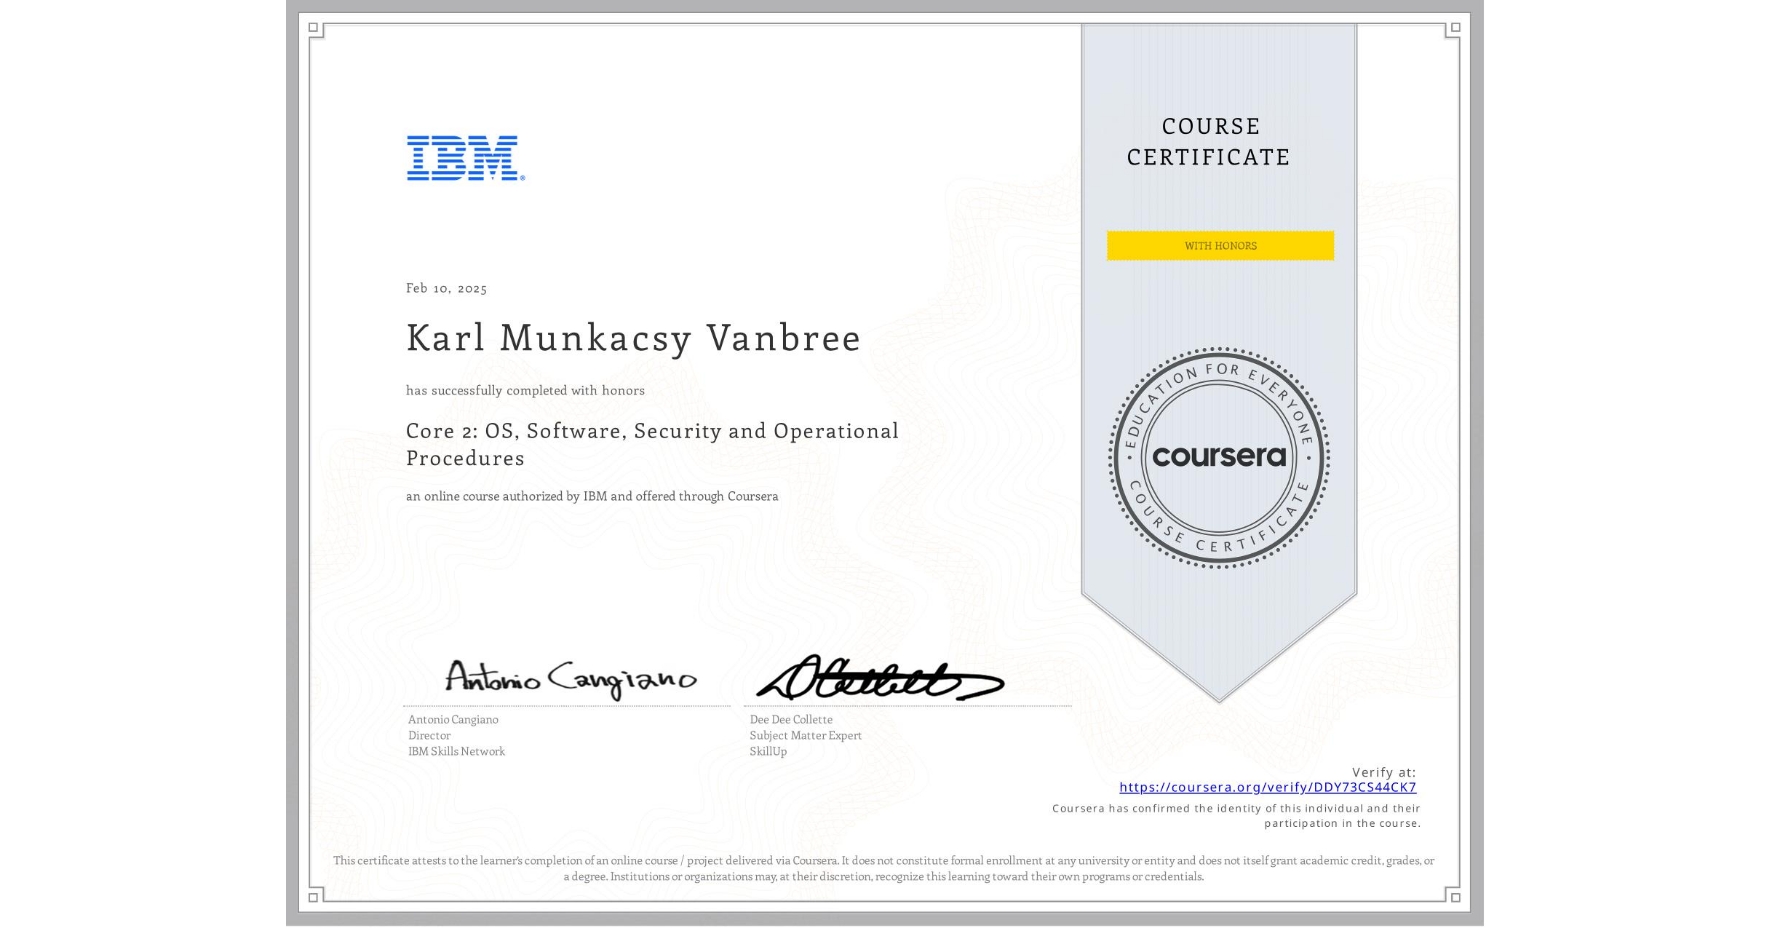Click 'IBM Skills Network' text
This screenshot has height=928, width=1772.
(456, 752)
